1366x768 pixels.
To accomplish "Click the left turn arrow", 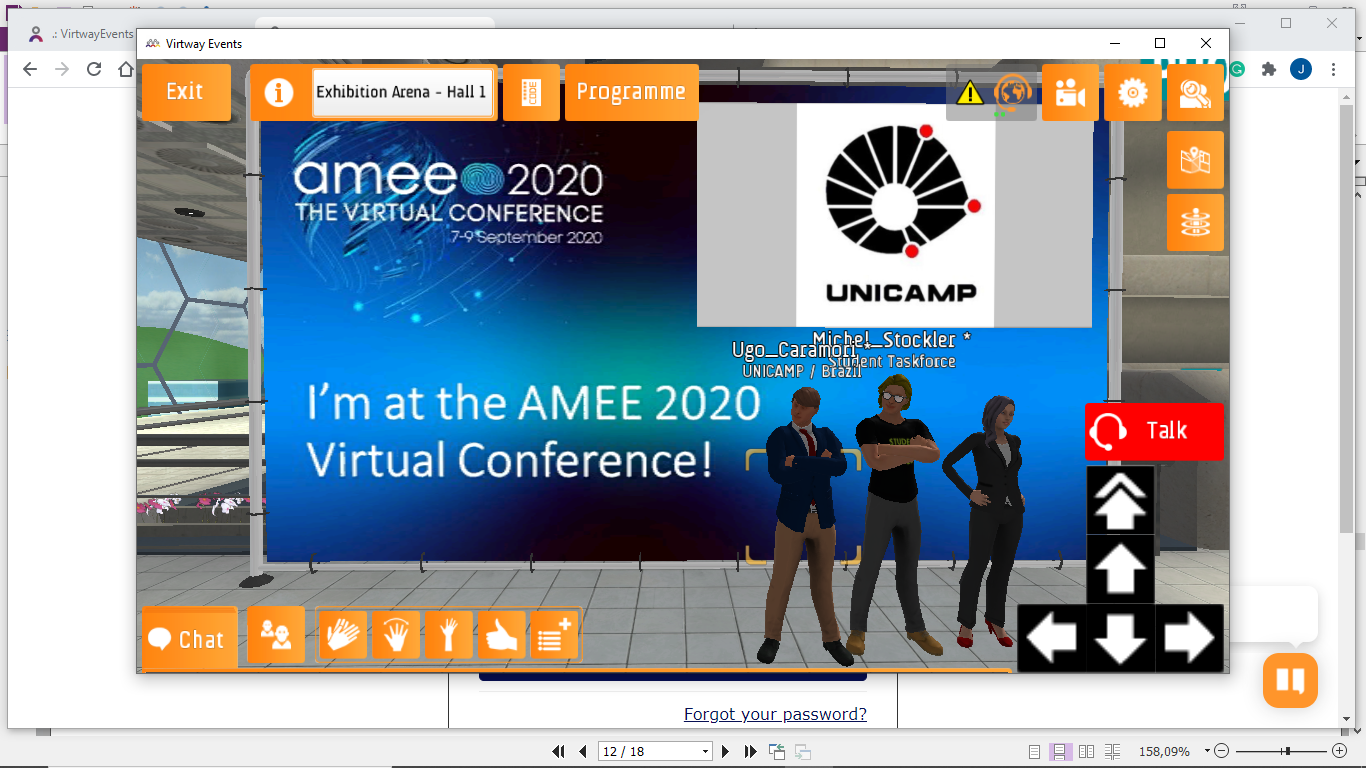I will click(1051, 638).
